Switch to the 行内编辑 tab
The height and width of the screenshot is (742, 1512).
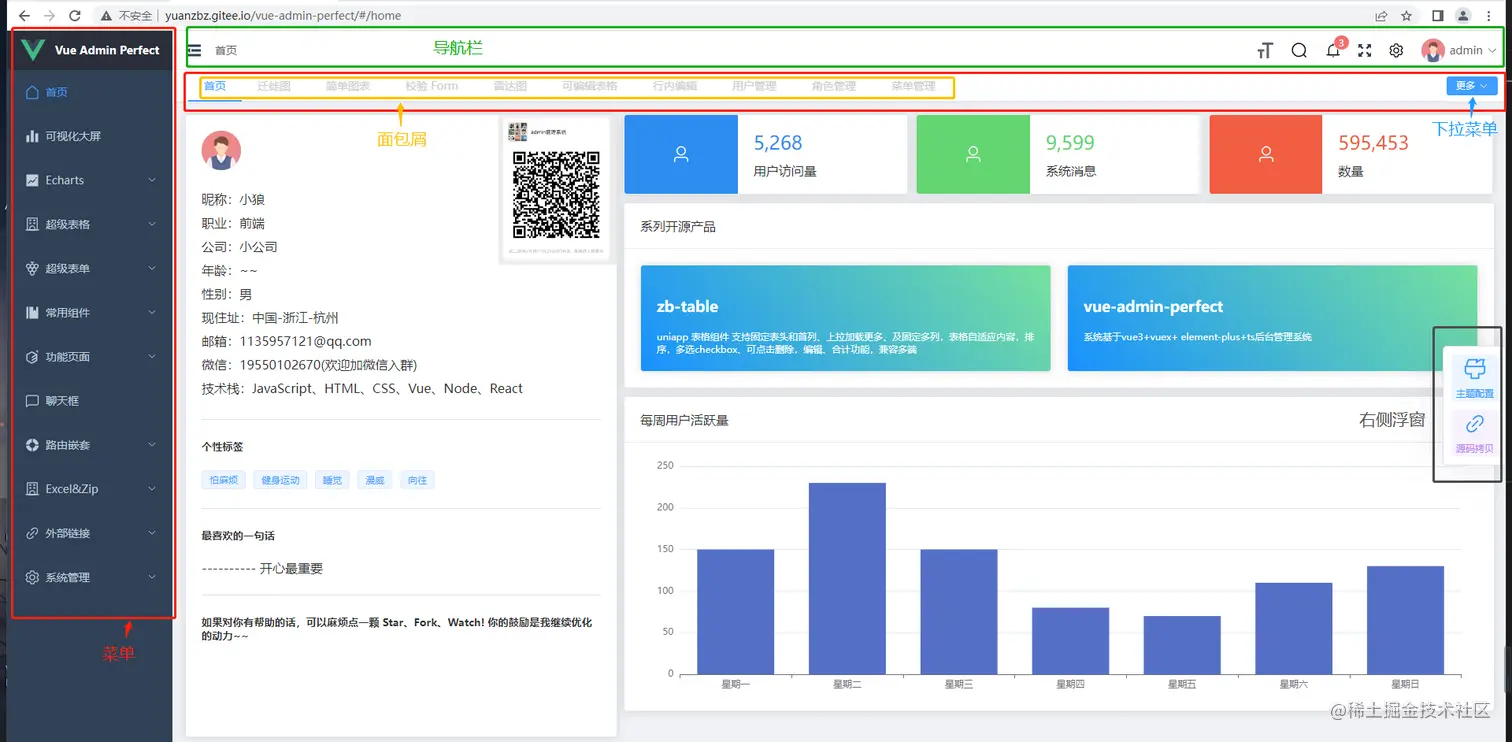pos(675,86)
